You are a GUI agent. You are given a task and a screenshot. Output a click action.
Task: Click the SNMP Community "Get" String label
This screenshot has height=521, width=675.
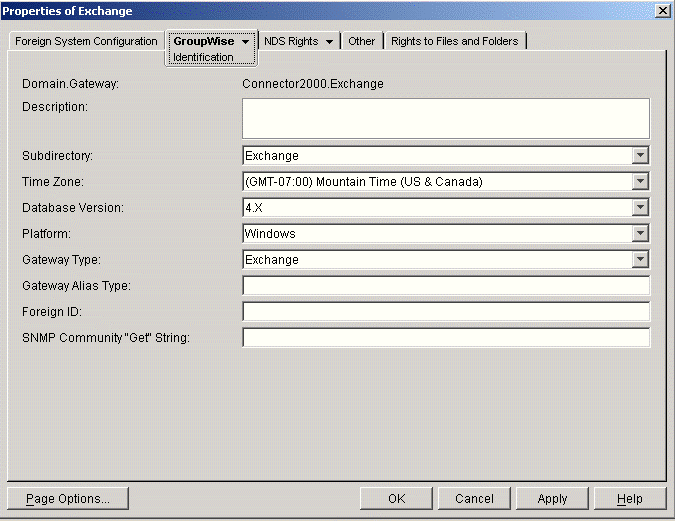click(105, 338)
